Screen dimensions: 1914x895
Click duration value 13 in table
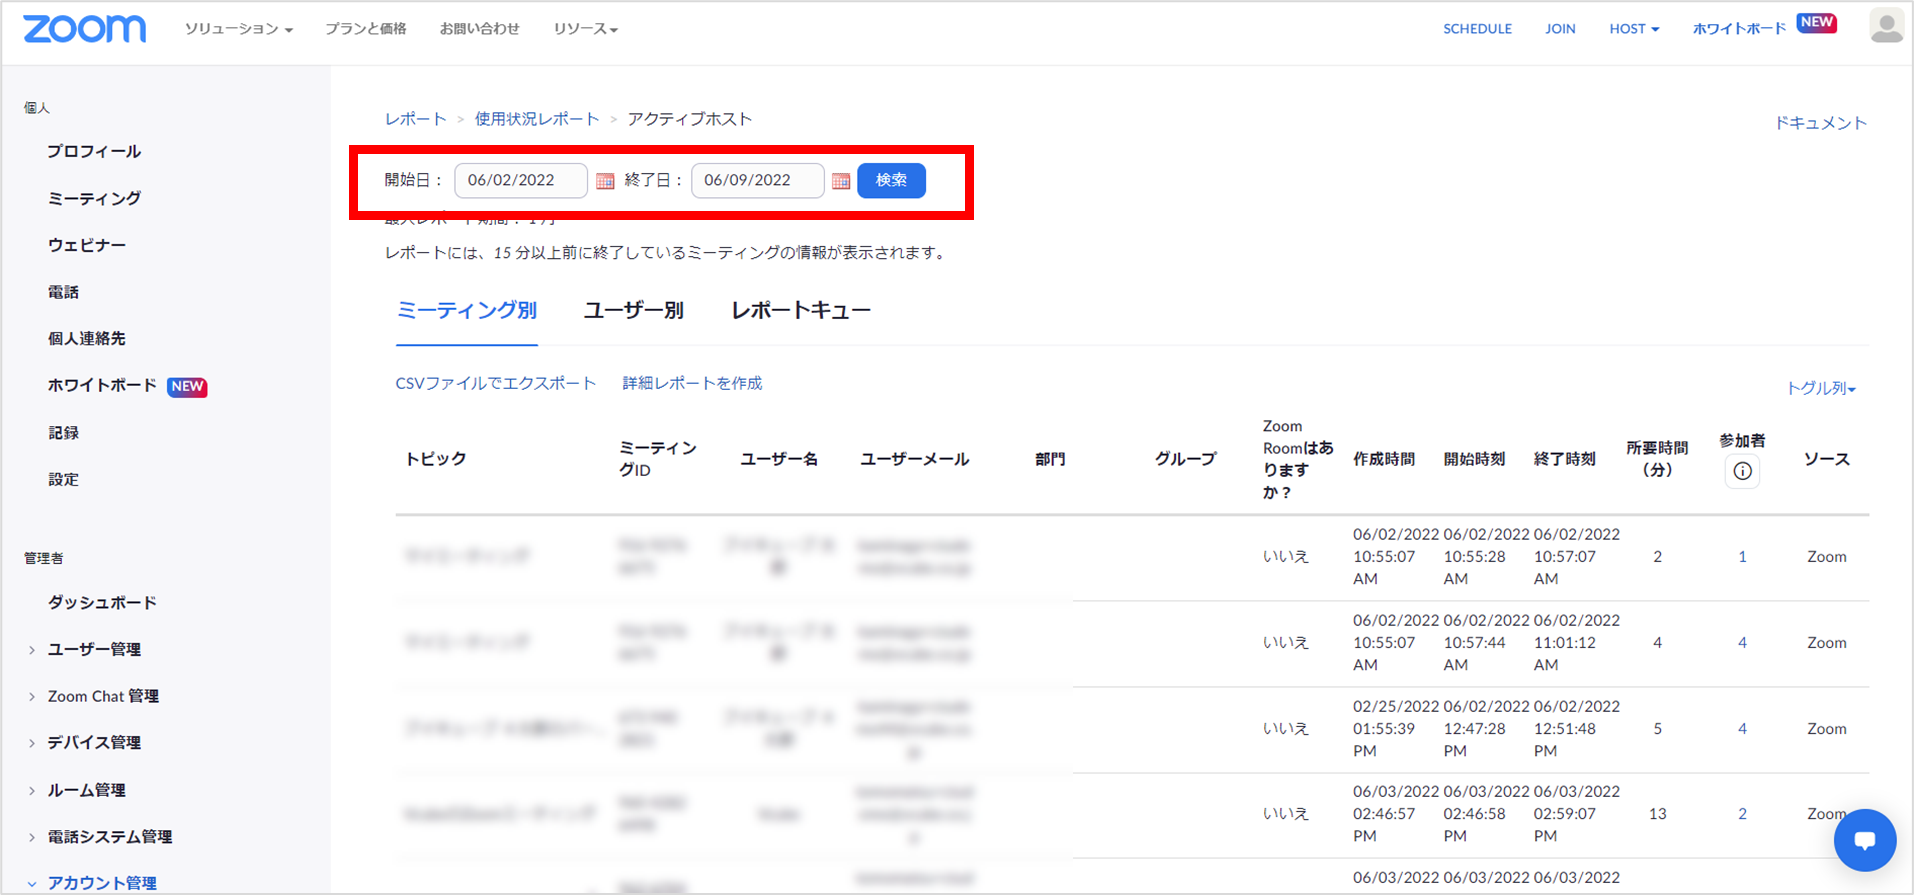1657,814
